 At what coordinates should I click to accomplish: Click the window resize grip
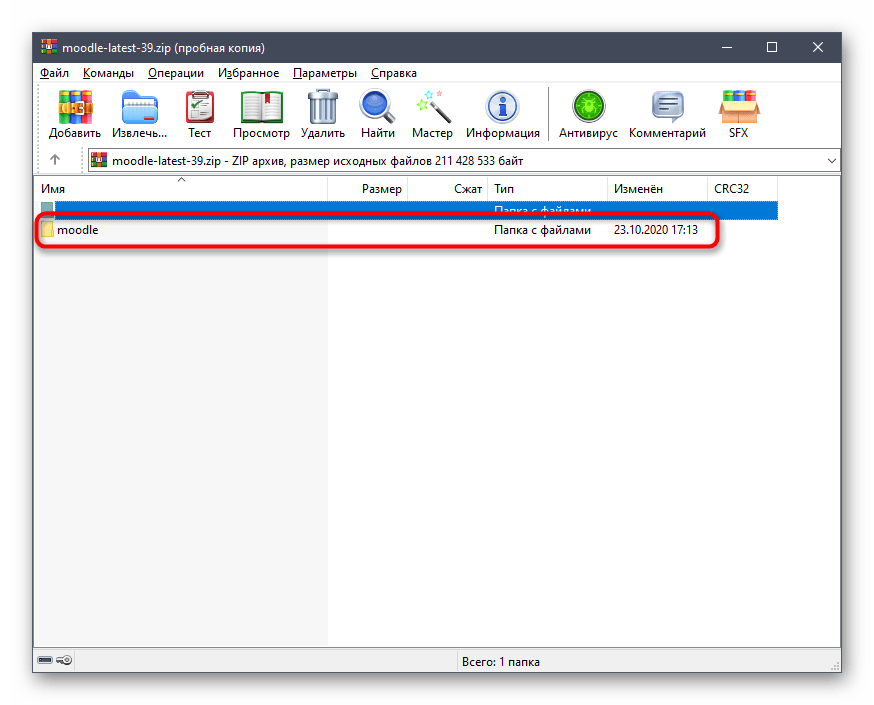[x=835, y=666]
